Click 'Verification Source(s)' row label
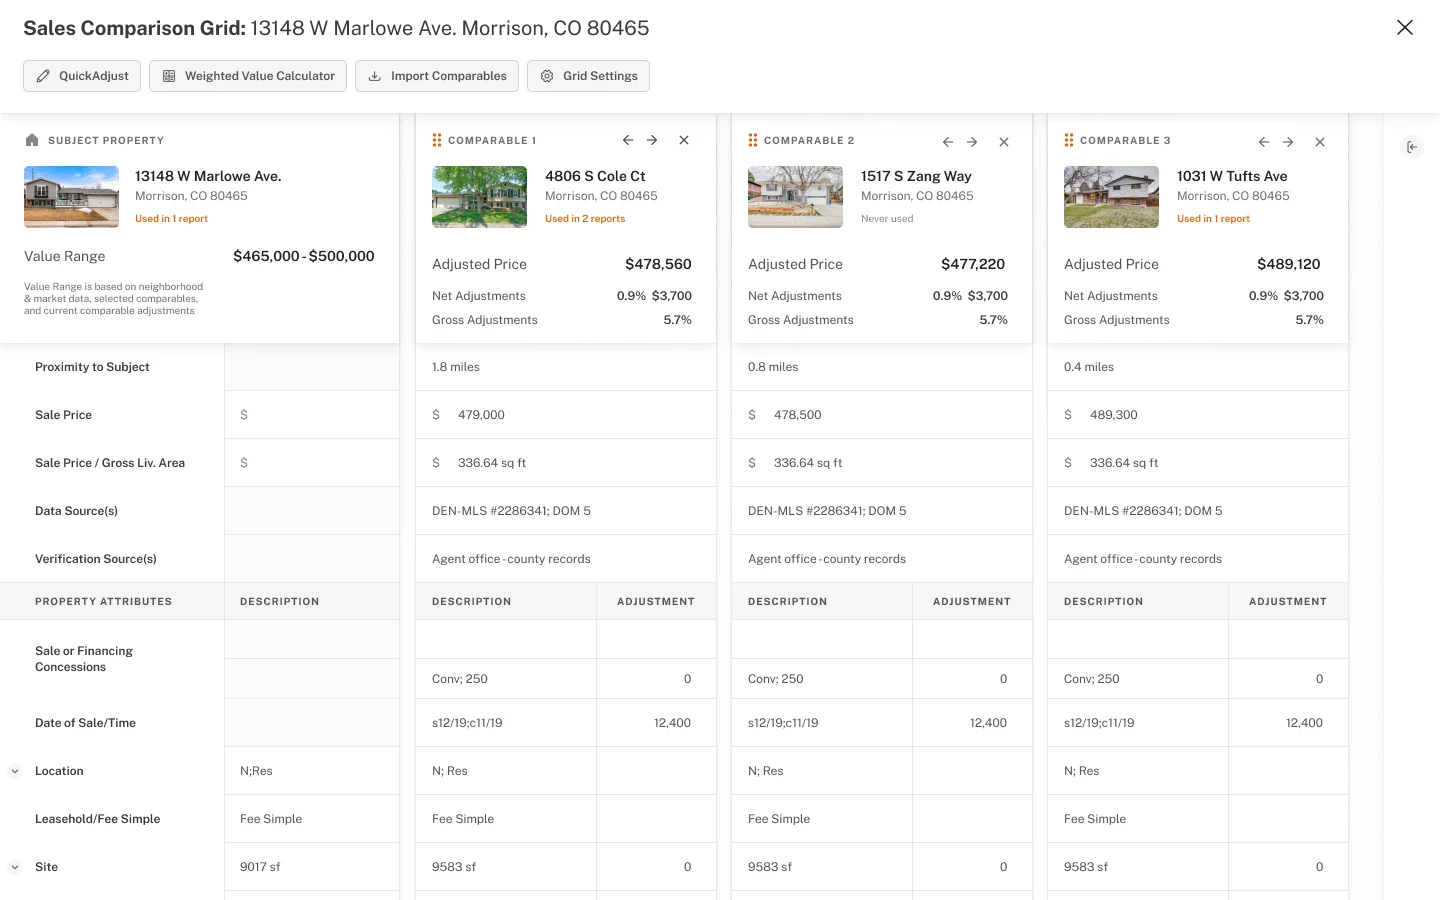This screenshot has height=900, width=1440. click(x=96, y=559)
